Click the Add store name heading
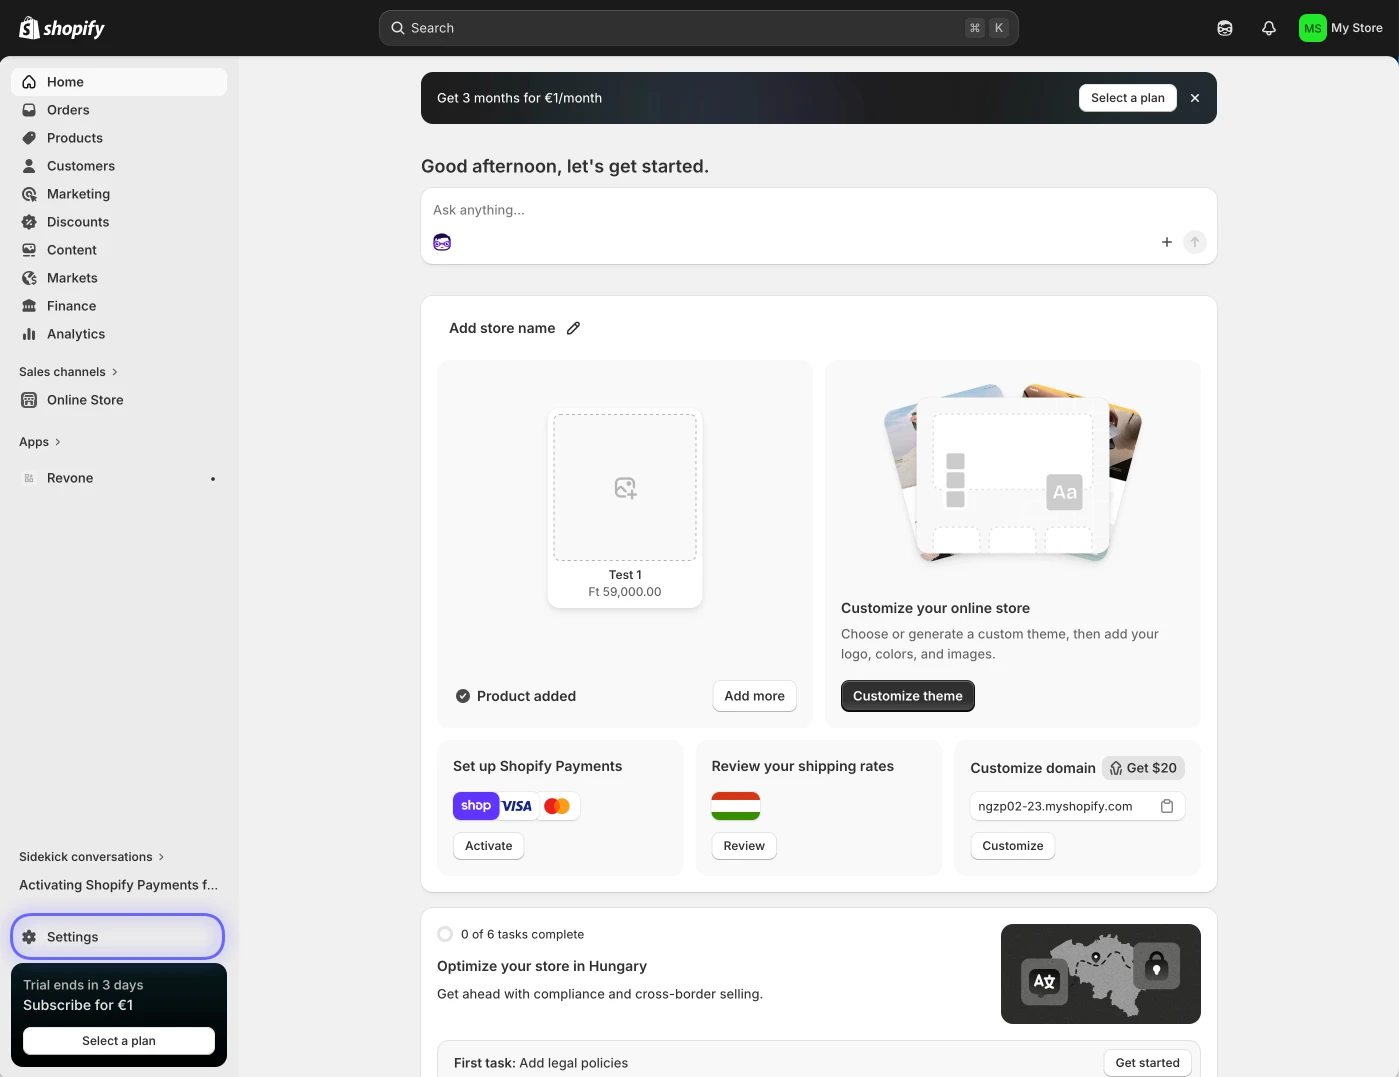 tap(502, 328)
